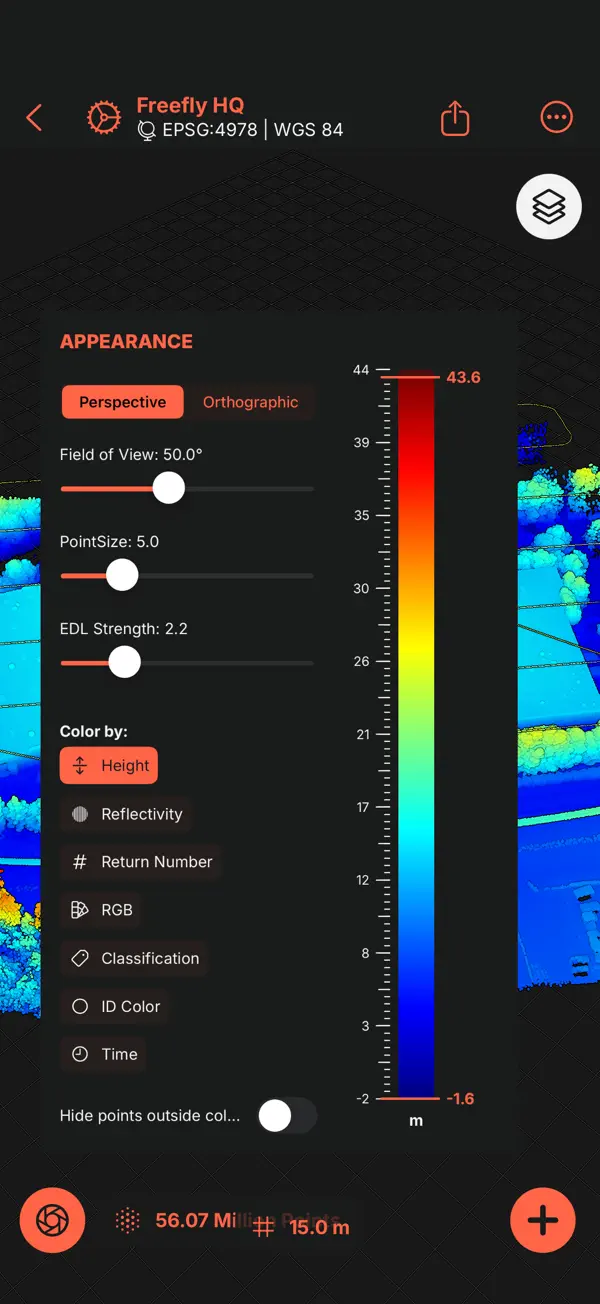Click the 43.6 upper range marker
Viewport: 600px width, 1304px height.
coord(463,377)
